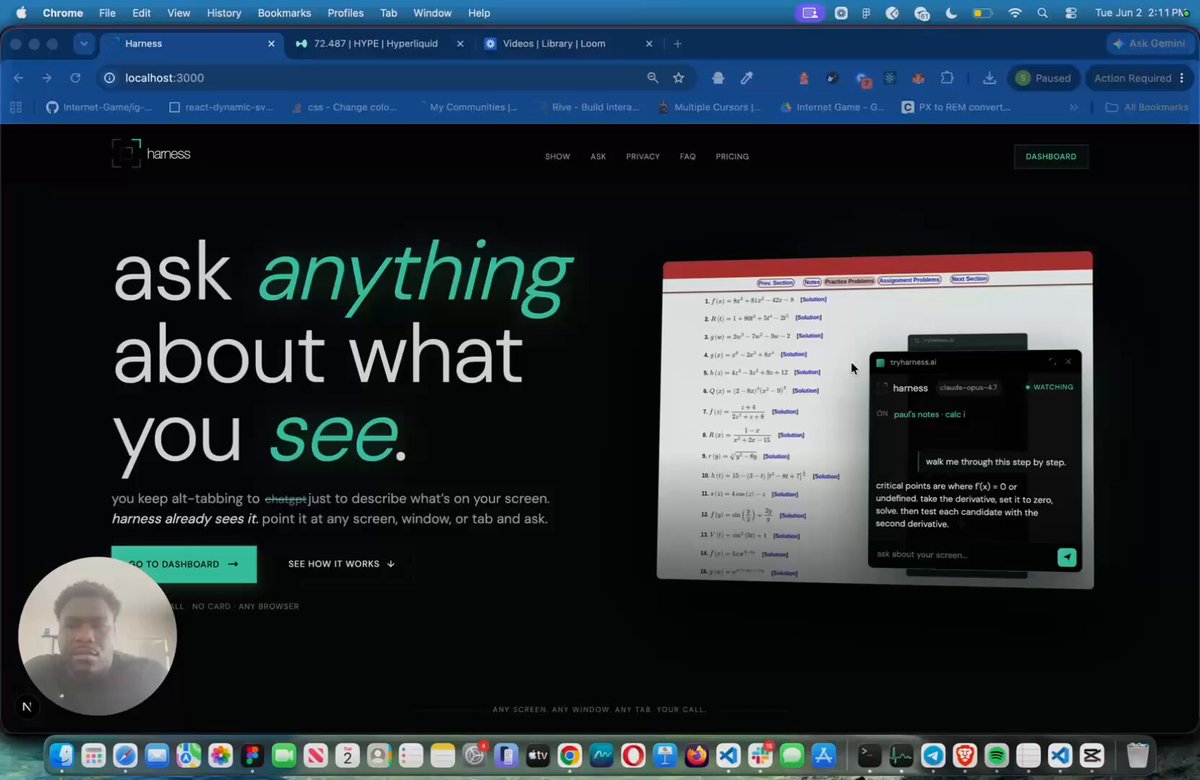Open Finder from the Dock

tap(62, 755)
